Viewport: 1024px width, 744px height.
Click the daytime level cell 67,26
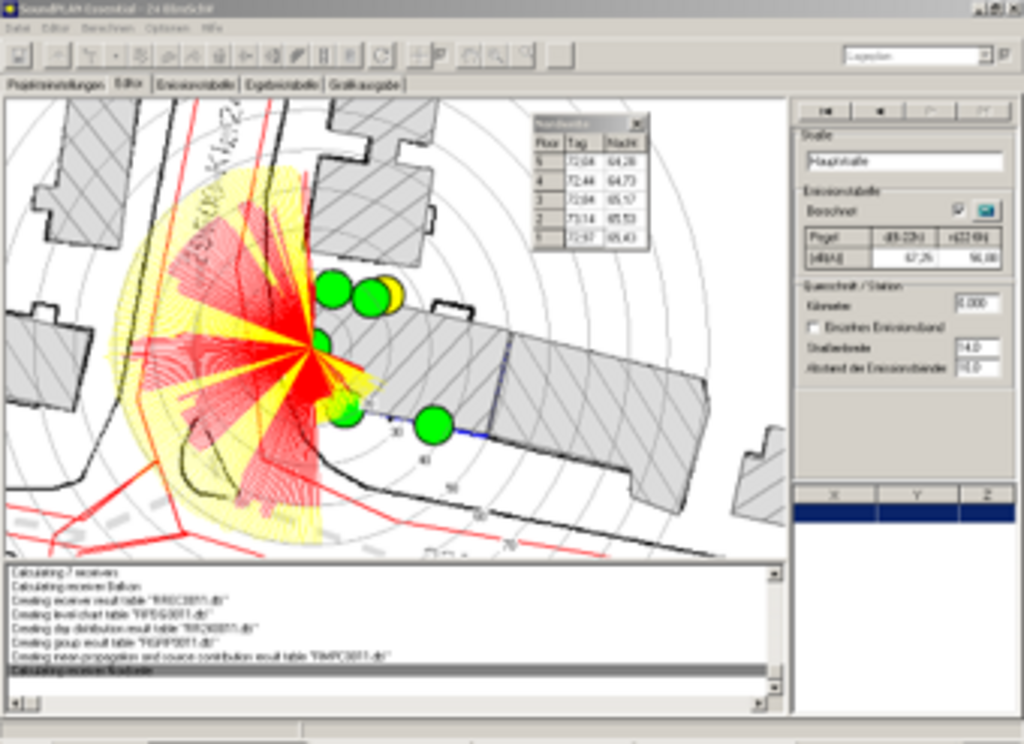click(904, 258)
